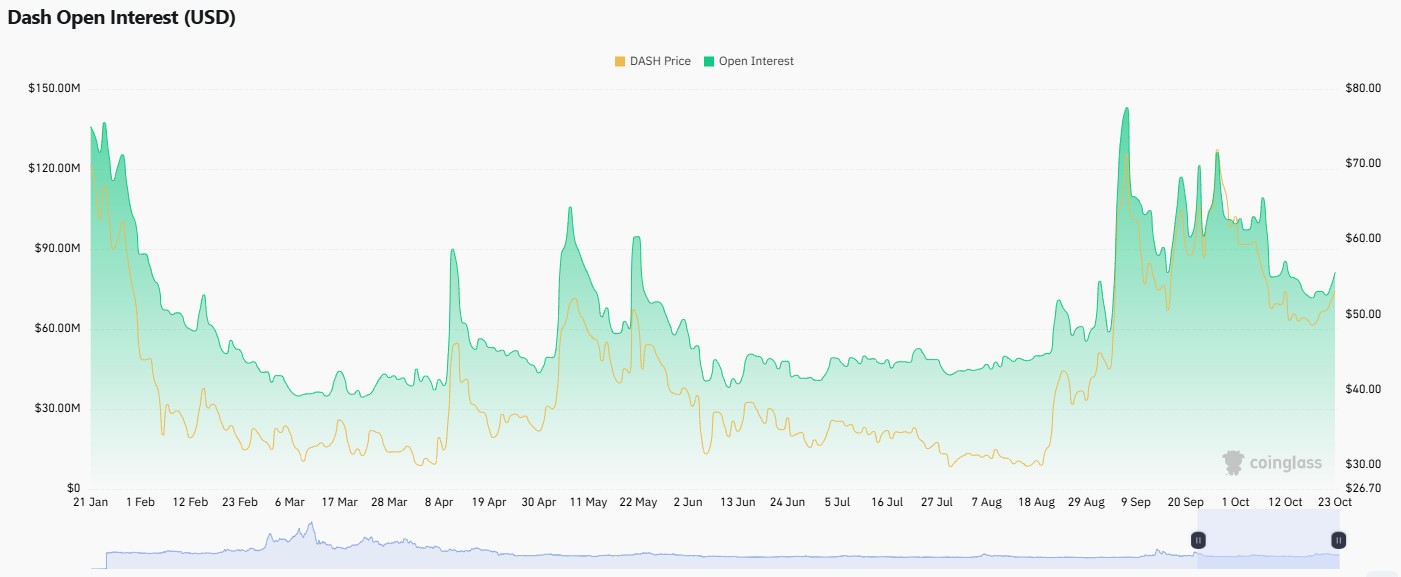Viewport: 1401px width, 577px height.
Task: Click the '1 Feb' date axis label
Action: click(140, 502)
